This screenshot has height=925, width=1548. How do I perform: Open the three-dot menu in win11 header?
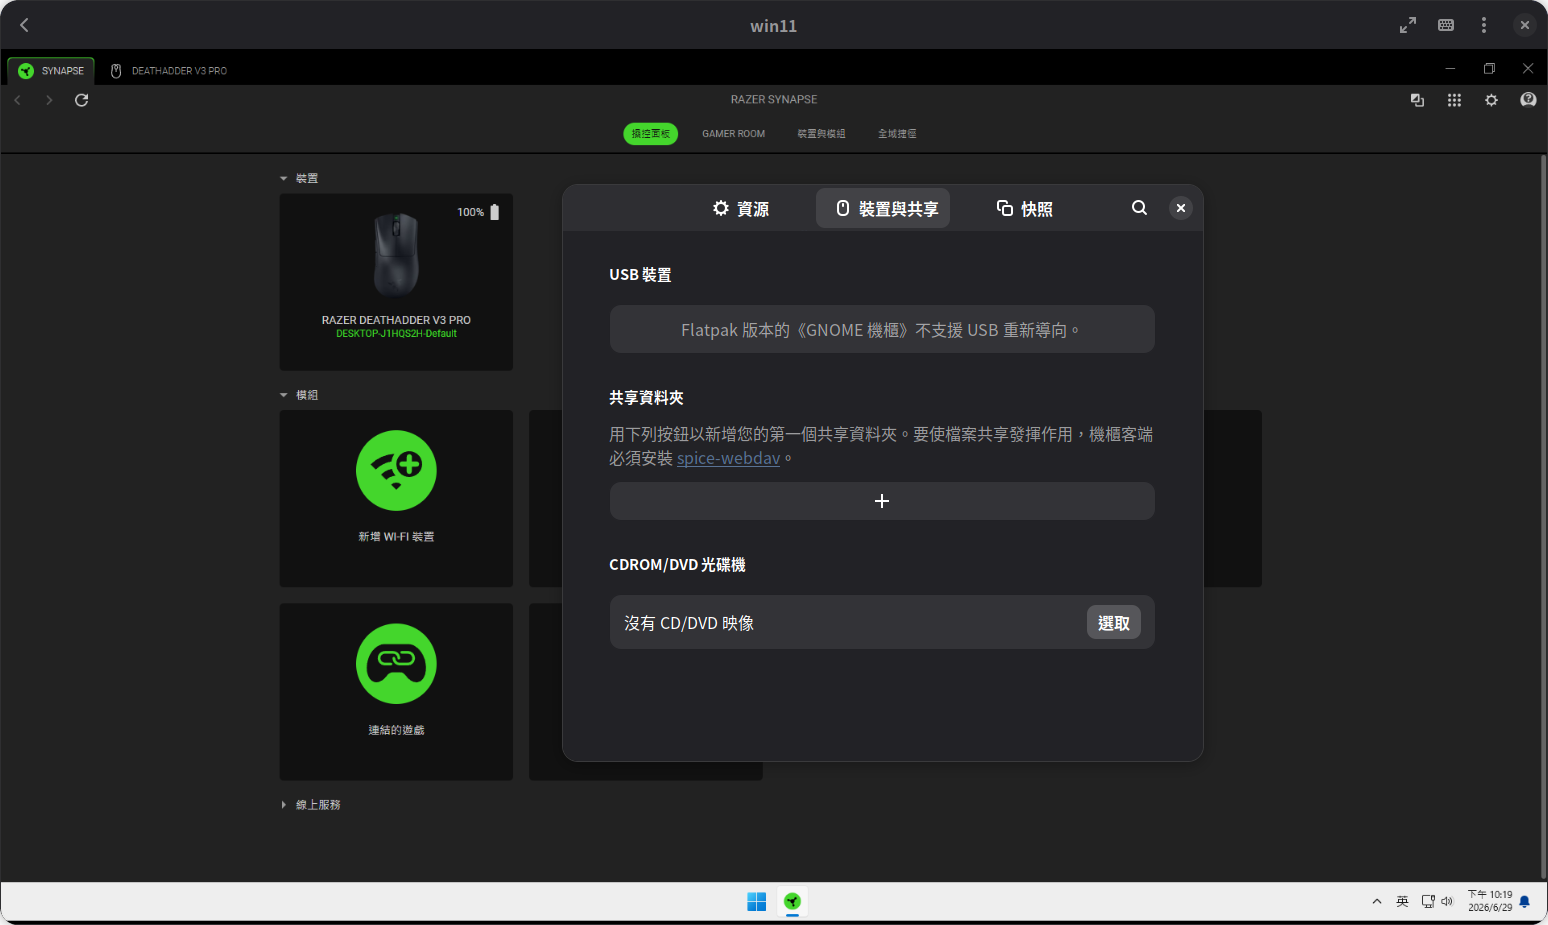(x=1484, y=25)
